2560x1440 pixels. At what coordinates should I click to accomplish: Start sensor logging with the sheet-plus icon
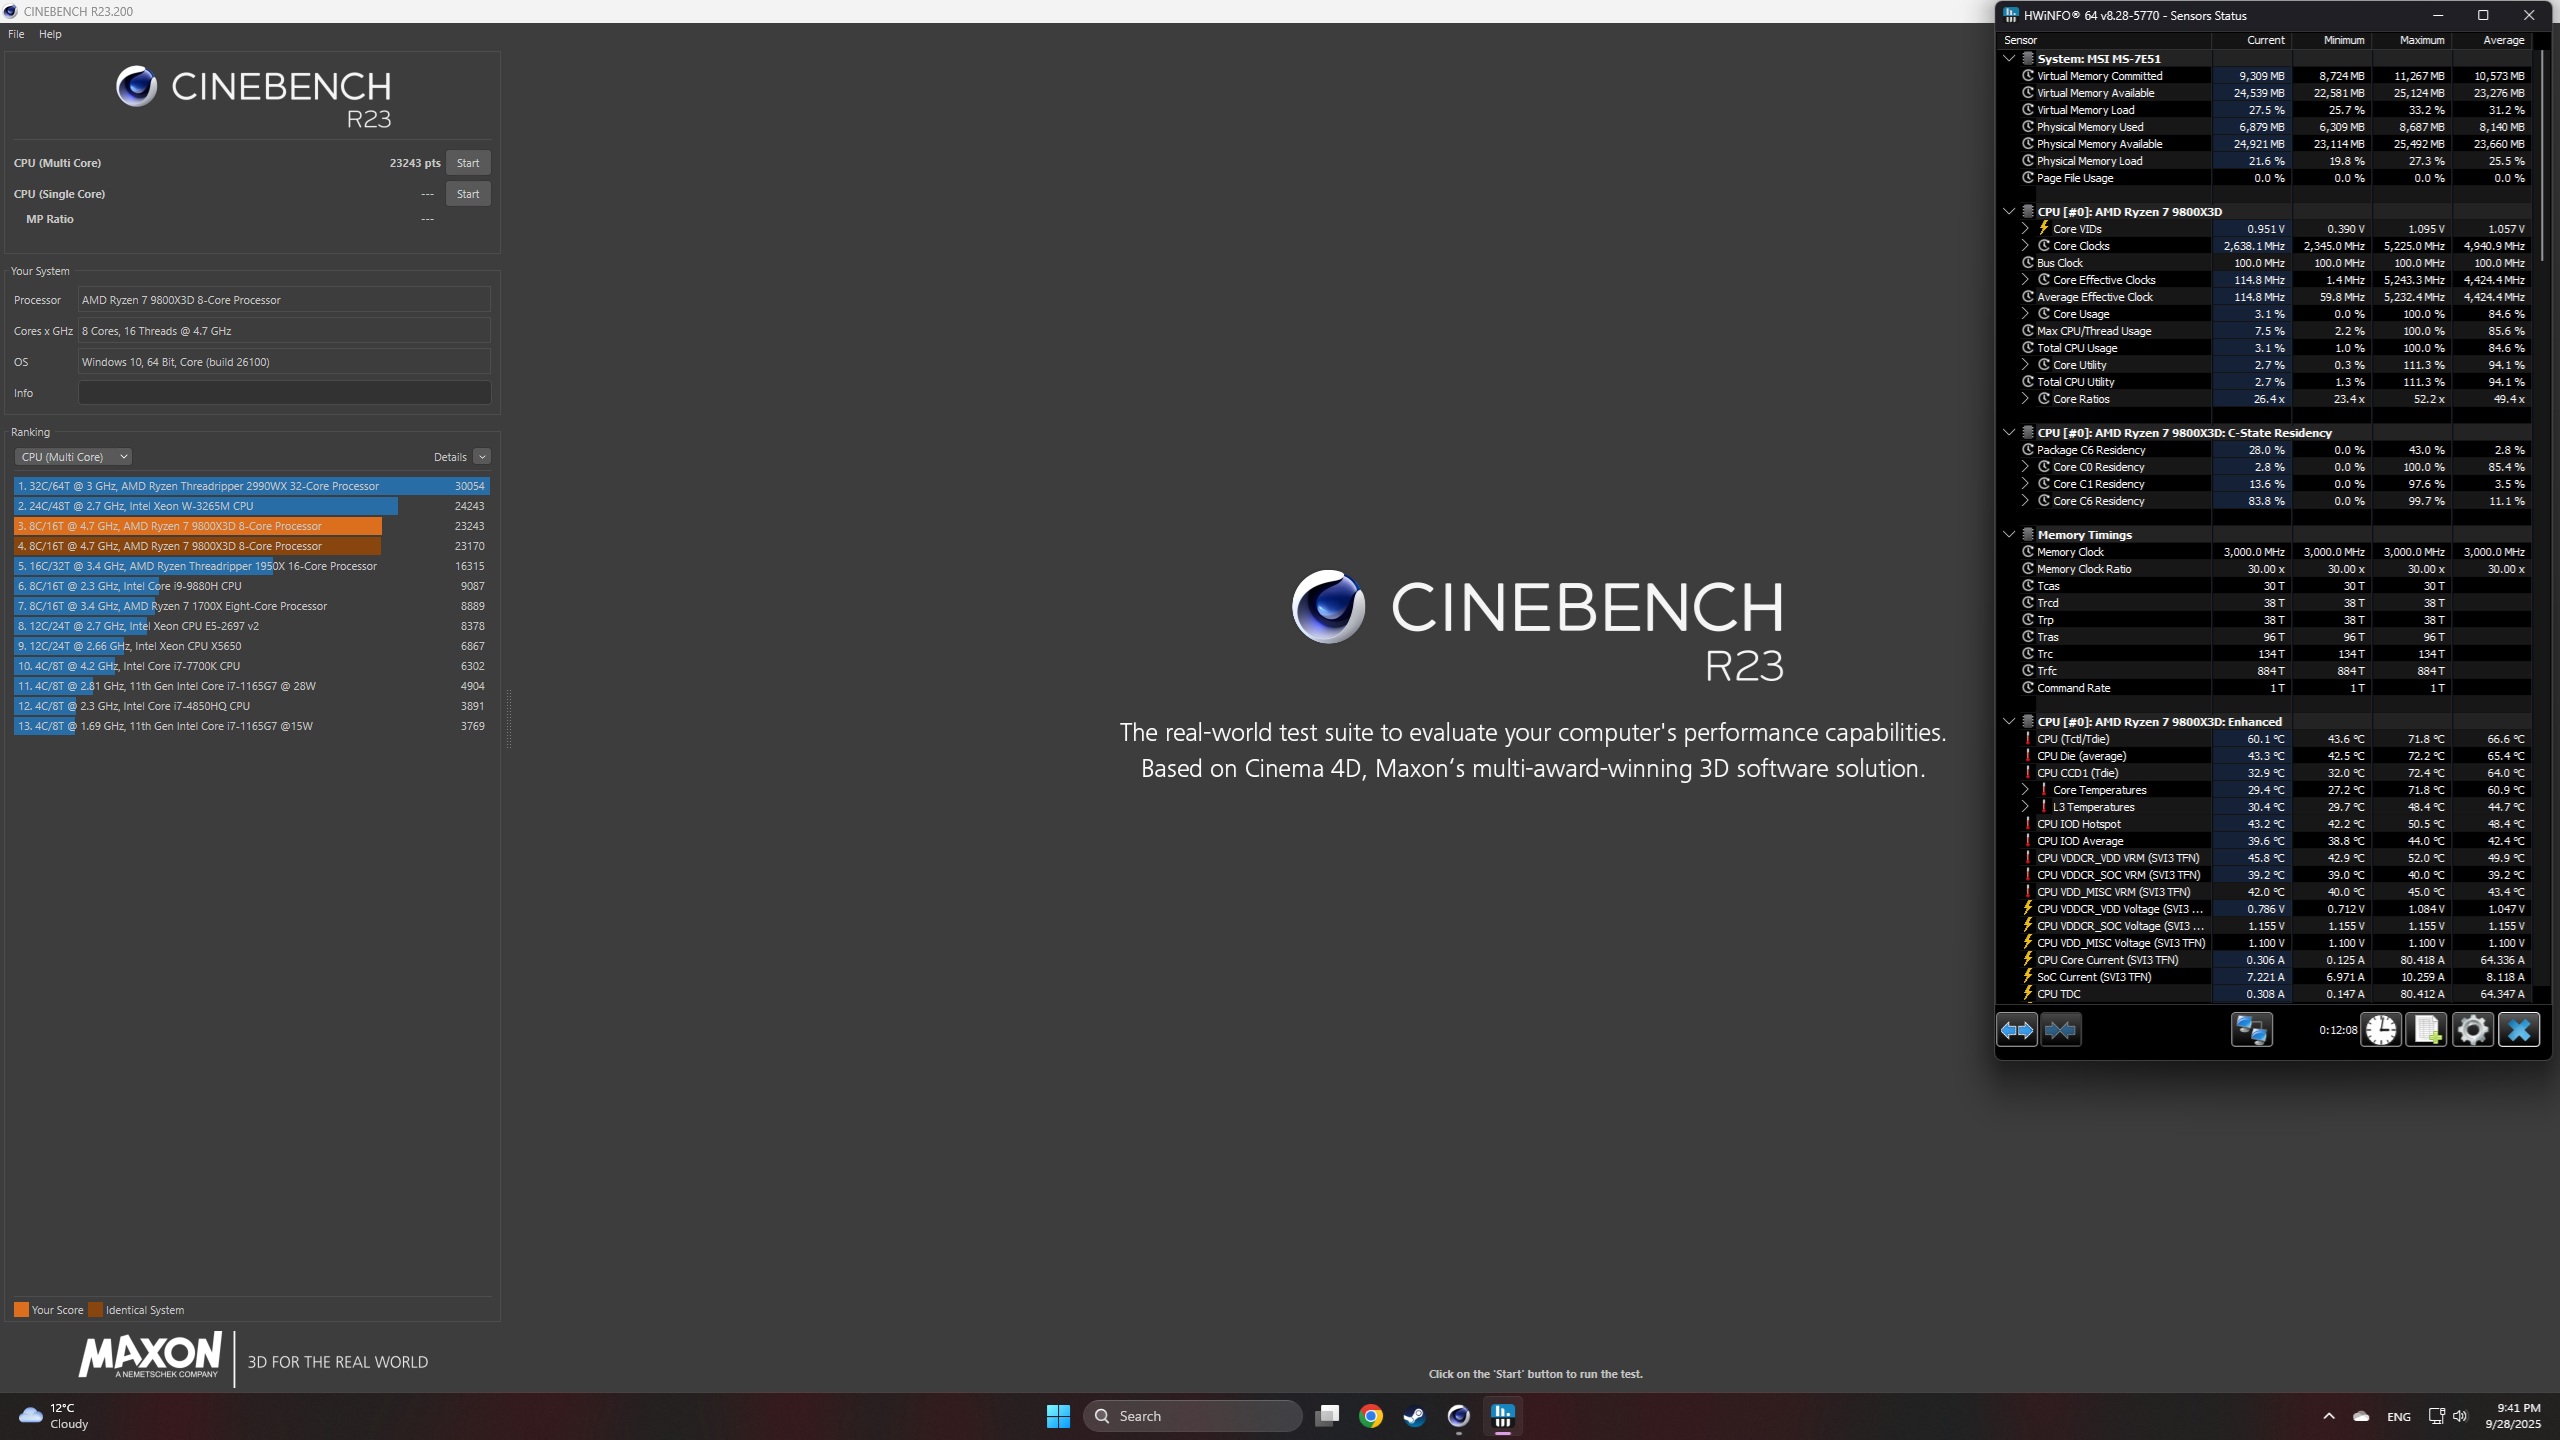[x=2426, y=1030]
